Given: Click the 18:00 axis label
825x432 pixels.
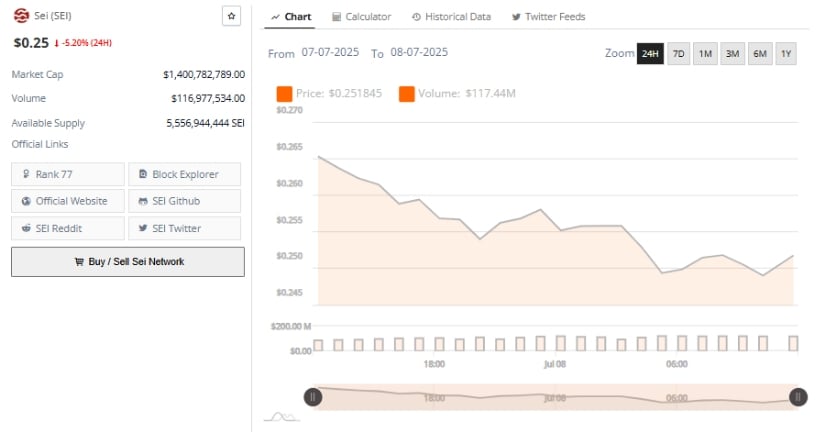Looking at the screenshot, I should [x=434, y=364].
